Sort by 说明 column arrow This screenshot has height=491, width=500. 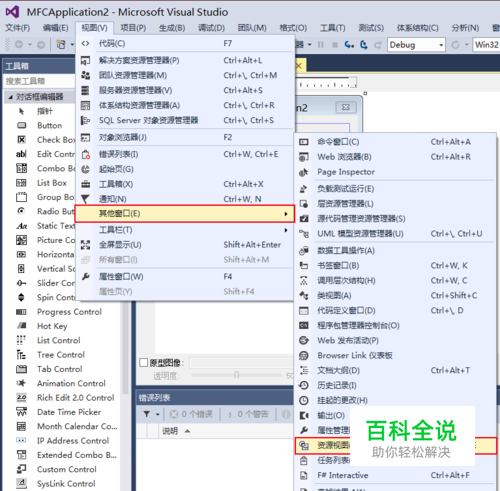tap(187, 431)
